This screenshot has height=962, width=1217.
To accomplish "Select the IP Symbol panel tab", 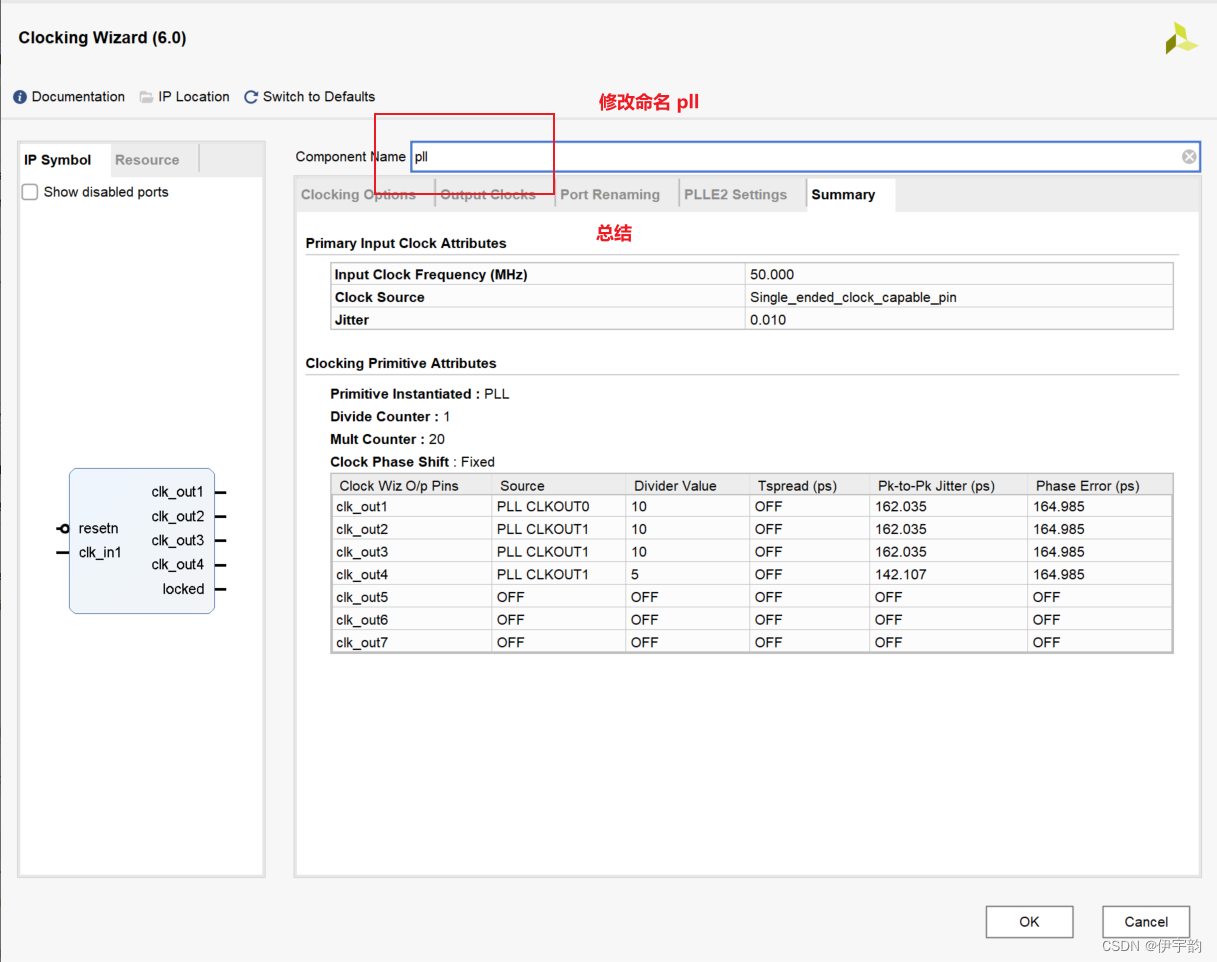I will [58, 160].
